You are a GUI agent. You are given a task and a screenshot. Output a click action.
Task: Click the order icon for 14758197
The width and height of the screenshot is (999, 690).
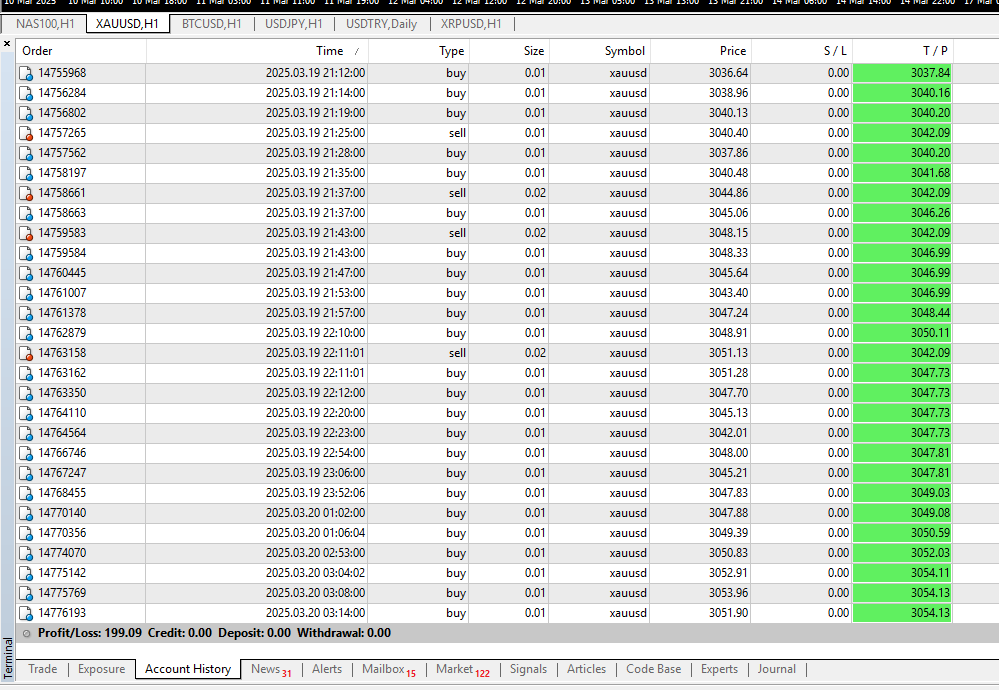pyautogui.click(x=26, y=173)
